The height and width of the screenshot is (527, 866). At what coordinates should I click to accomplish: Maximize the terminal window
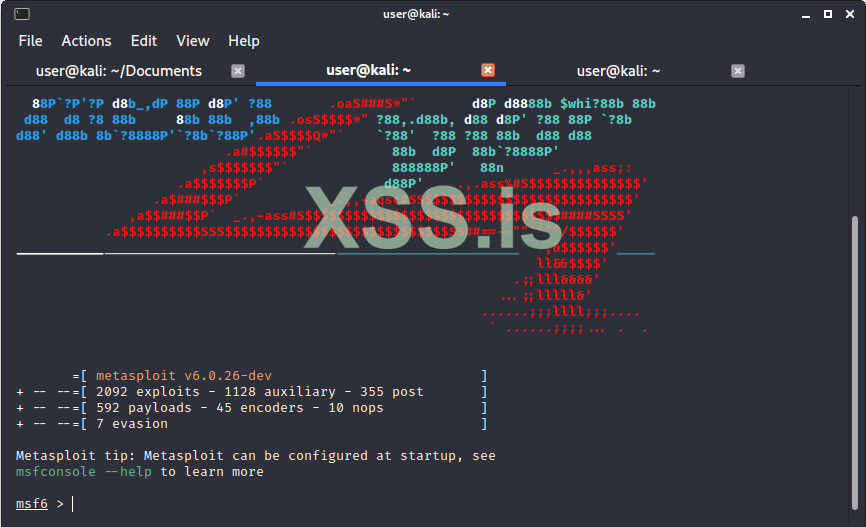828,14
